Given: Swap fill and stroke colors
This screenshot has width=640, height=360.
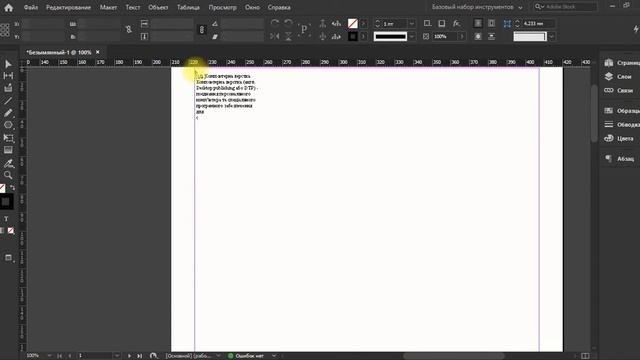Looking at the screenshot, I should click(x=12, y=187).
